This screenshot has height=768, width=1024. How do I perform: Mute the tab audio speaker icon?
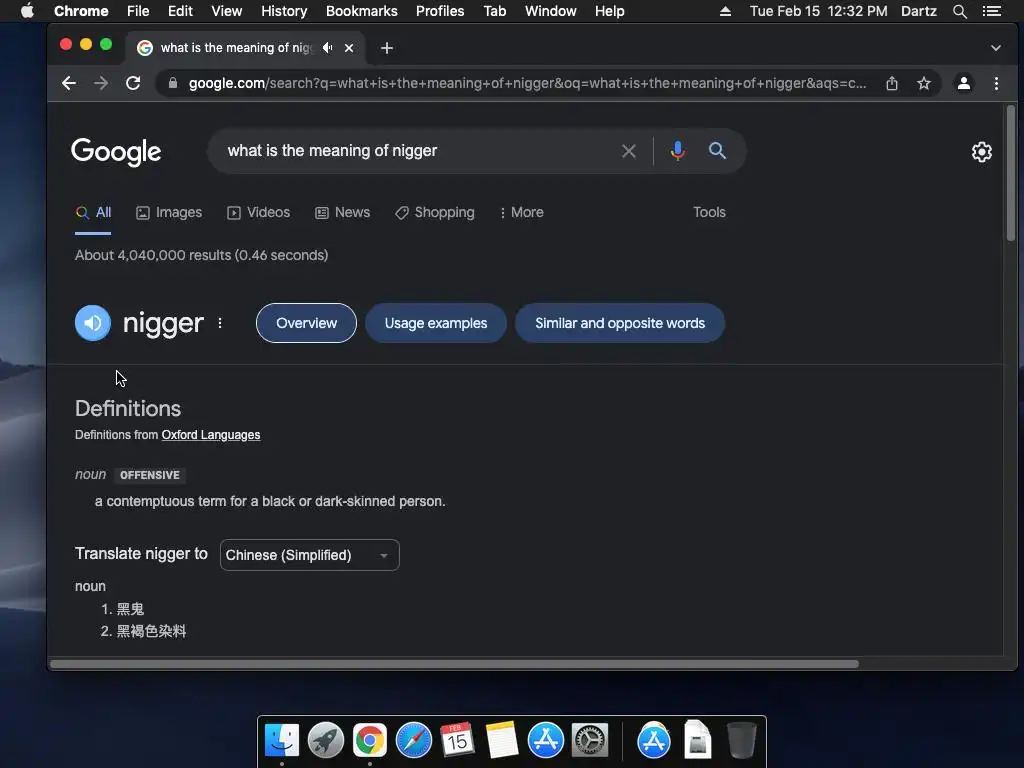coord(328,48)
